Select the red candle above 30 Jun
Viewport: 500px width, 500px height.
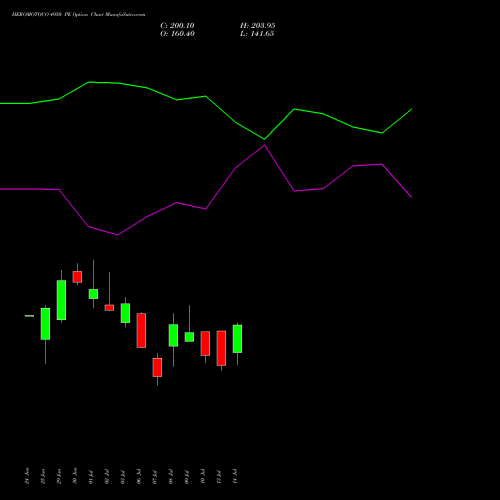(x=77, y=277)
